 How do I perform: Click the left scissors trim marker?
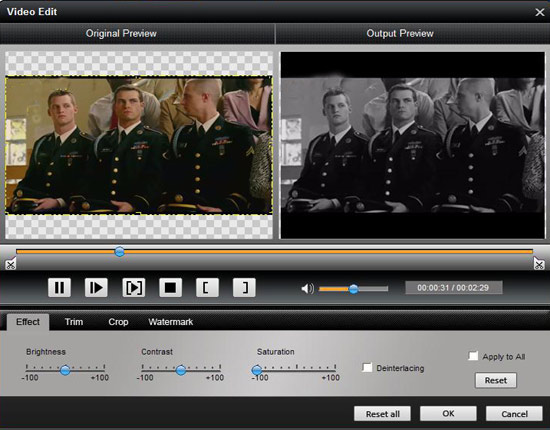pos(11,263)
